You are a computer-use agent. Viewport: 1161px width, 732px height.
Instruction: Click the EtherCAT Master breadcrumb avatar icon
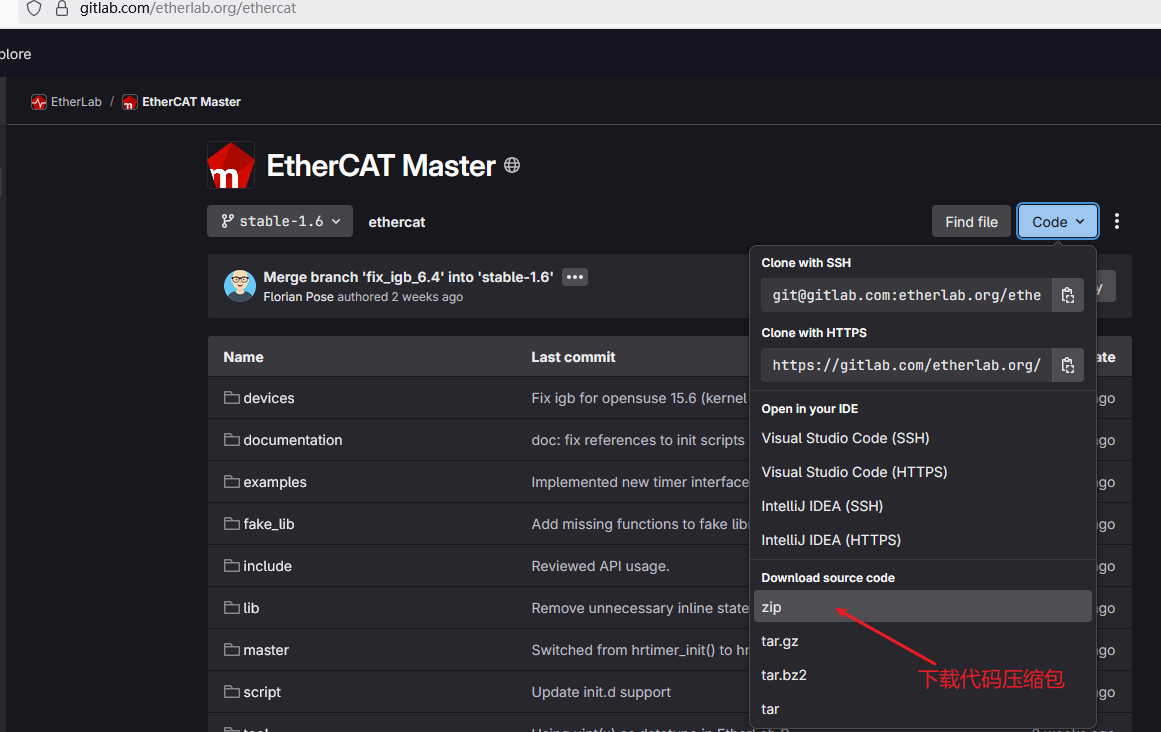point(130,102)
